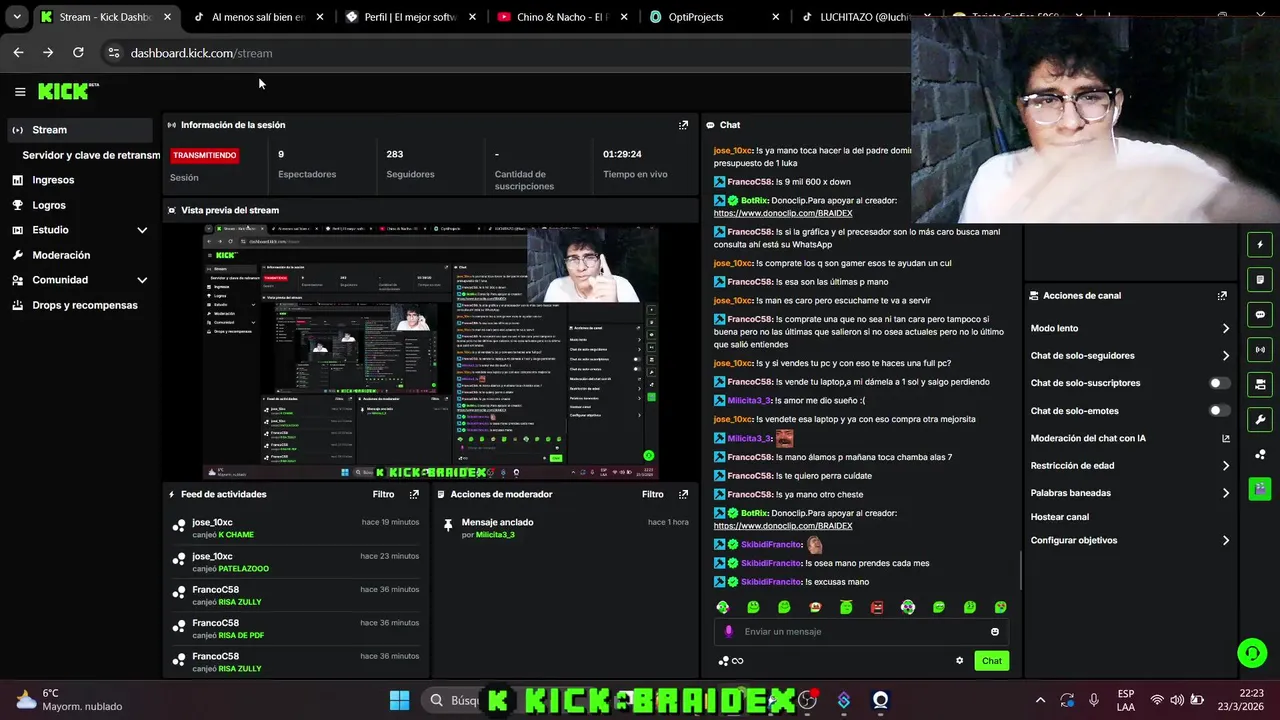
Task: Click K CHAME reward by jose_10xc
Action: pyautogui.click(x=236, y=535)
